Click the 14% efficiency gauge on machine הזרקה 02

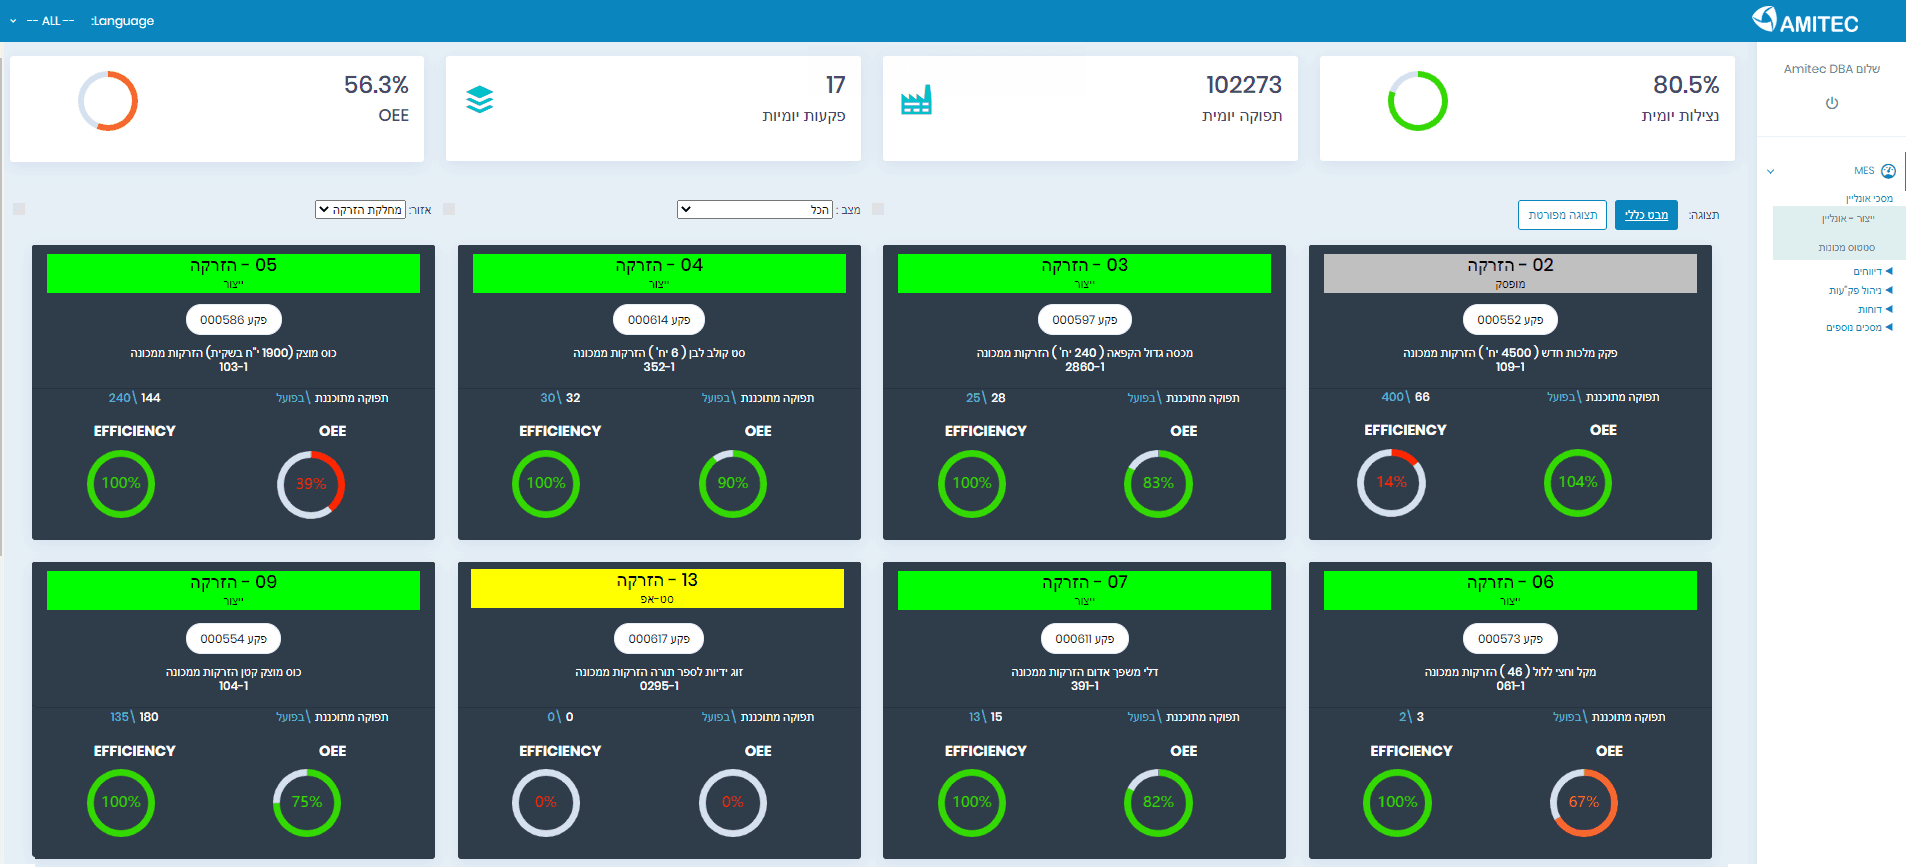point(1391,482)
